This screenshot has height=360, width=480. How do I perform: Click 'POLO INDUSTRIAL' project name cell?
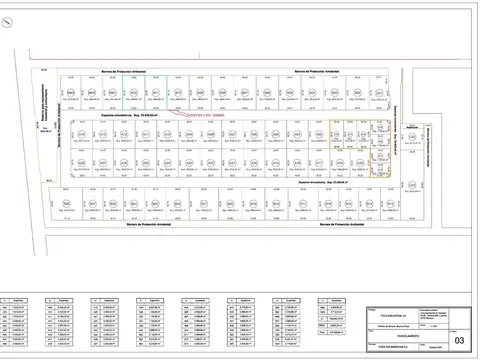pos(393,315)
